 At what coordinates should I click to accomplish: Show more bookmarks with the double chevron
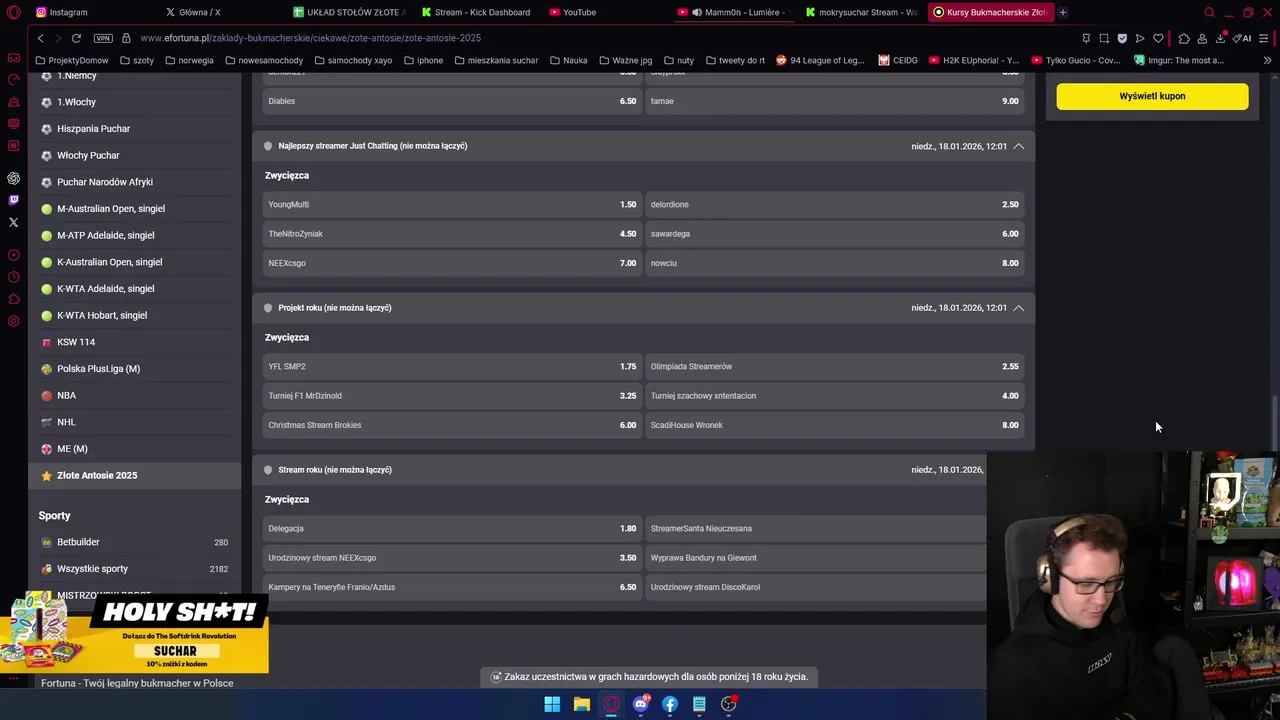(x=1267, y=60)
